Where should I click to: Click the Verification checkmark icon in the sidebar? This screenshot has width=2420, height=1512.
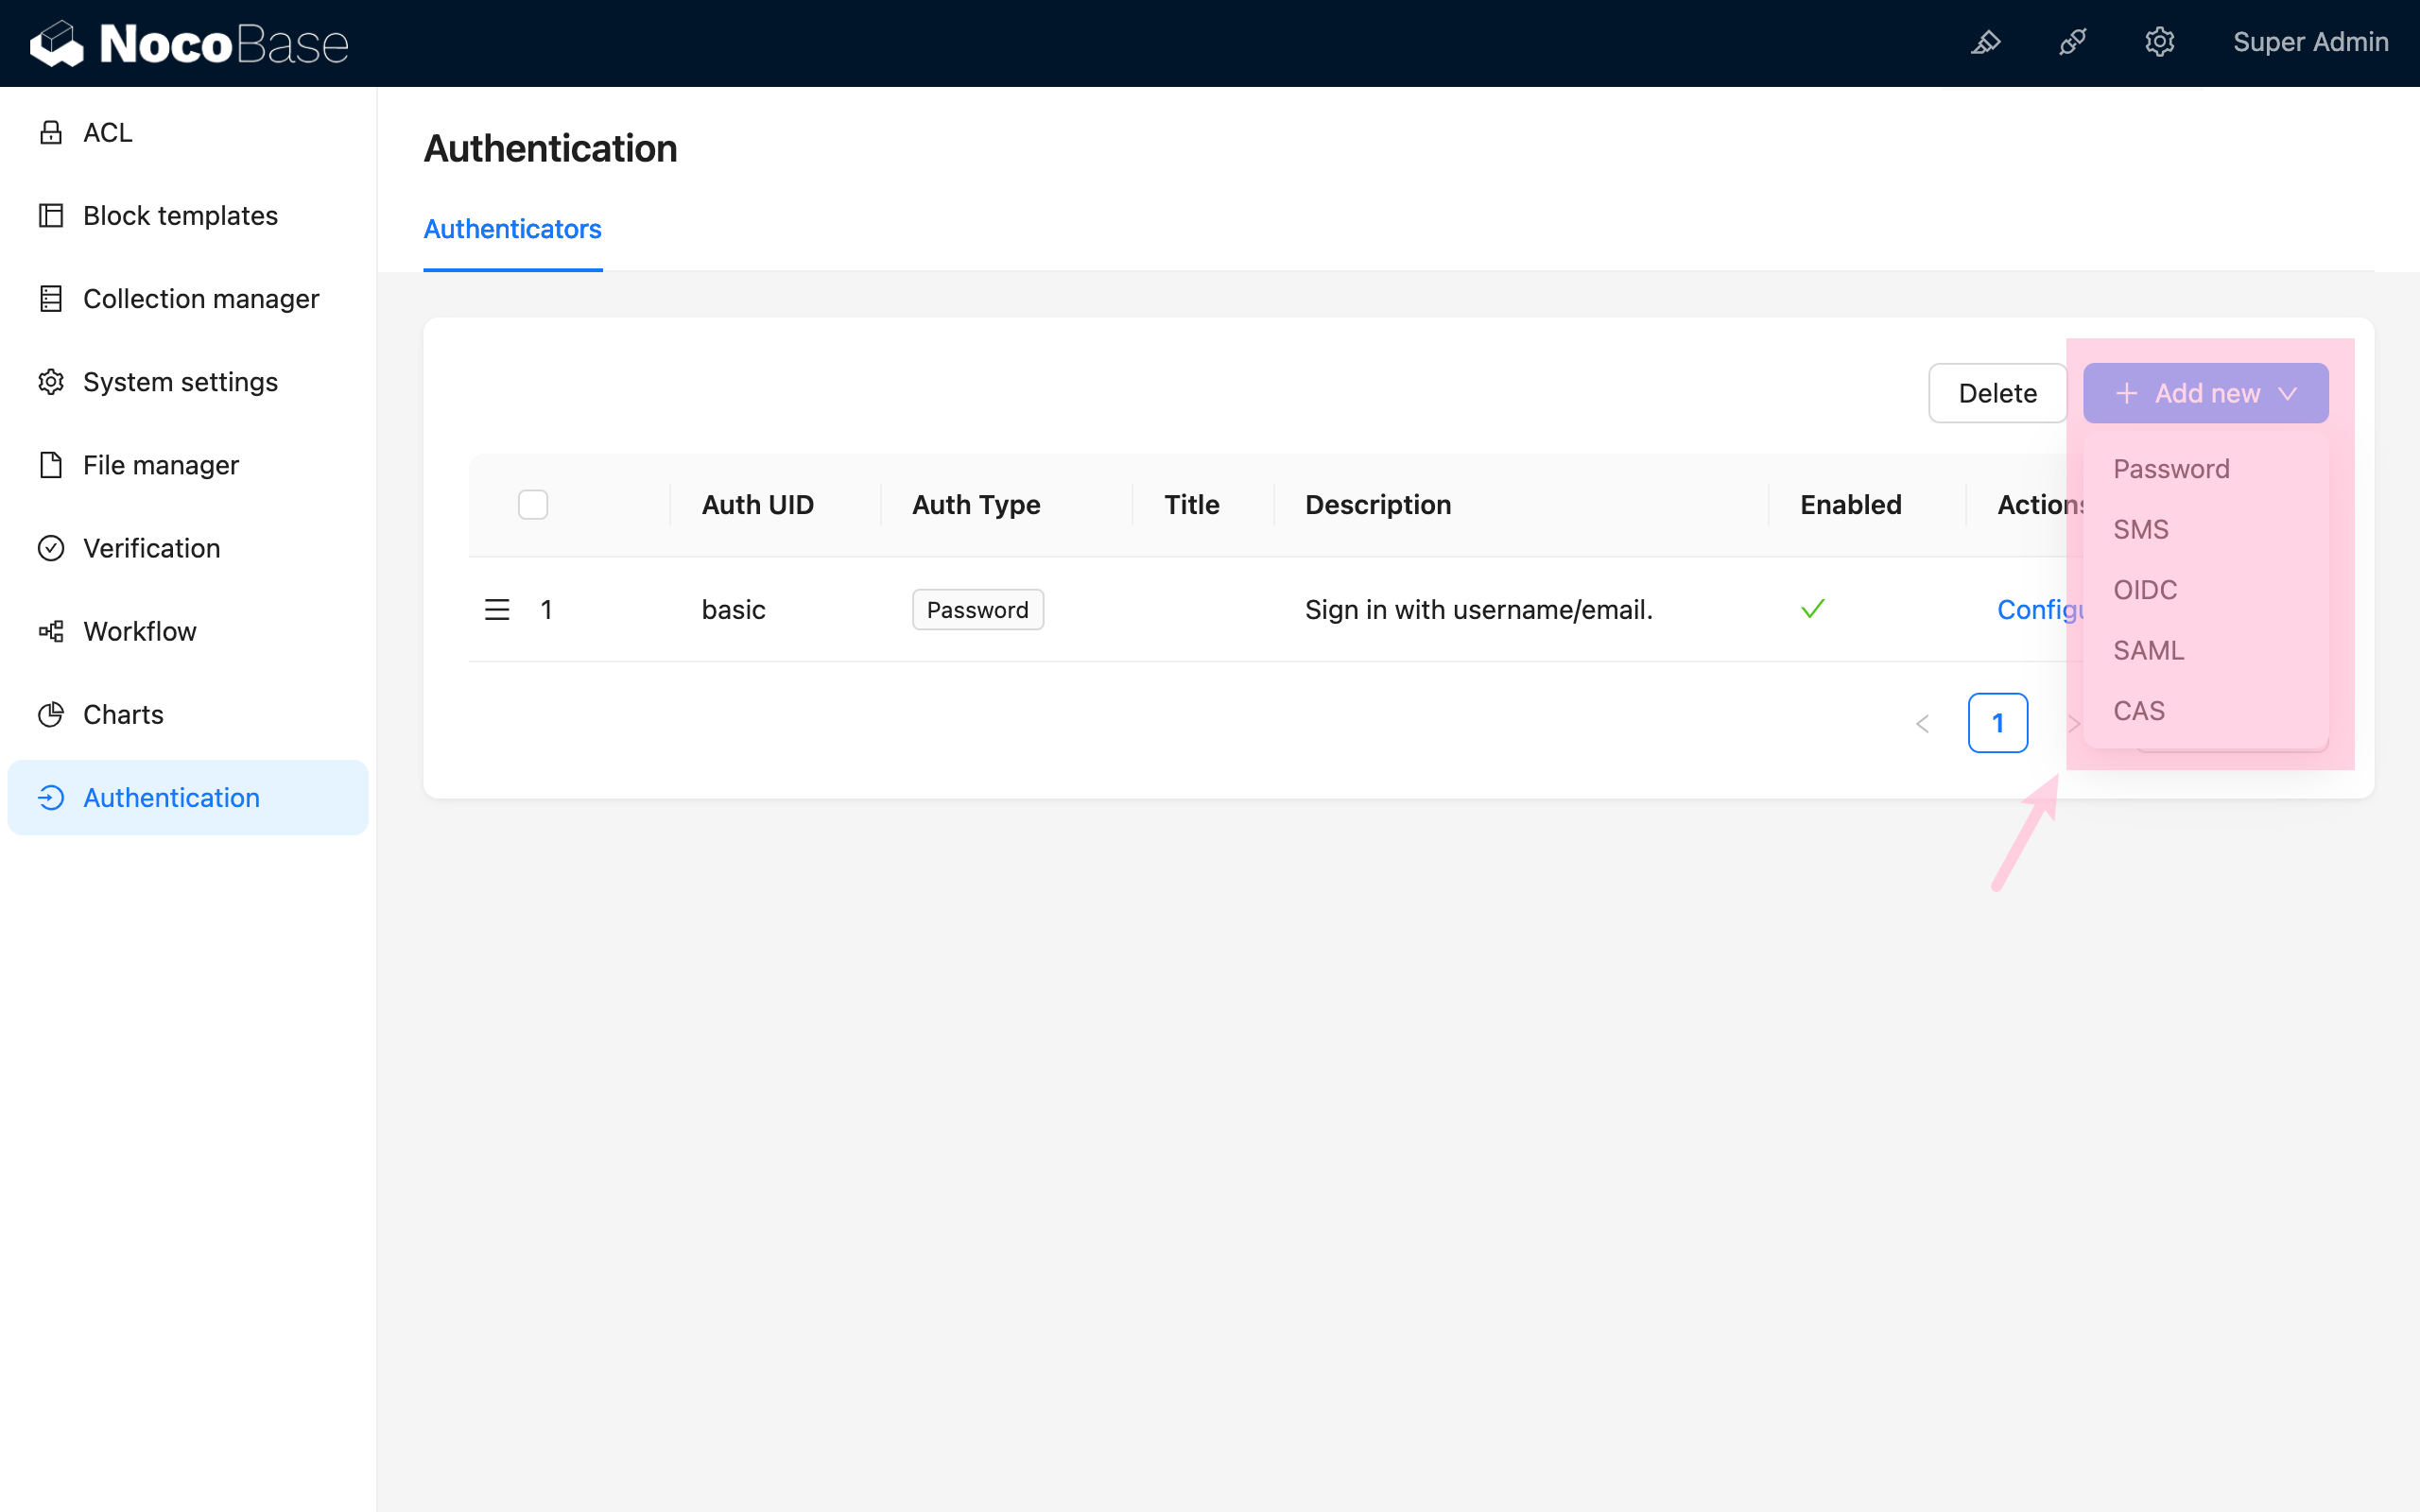click(51, 548)
